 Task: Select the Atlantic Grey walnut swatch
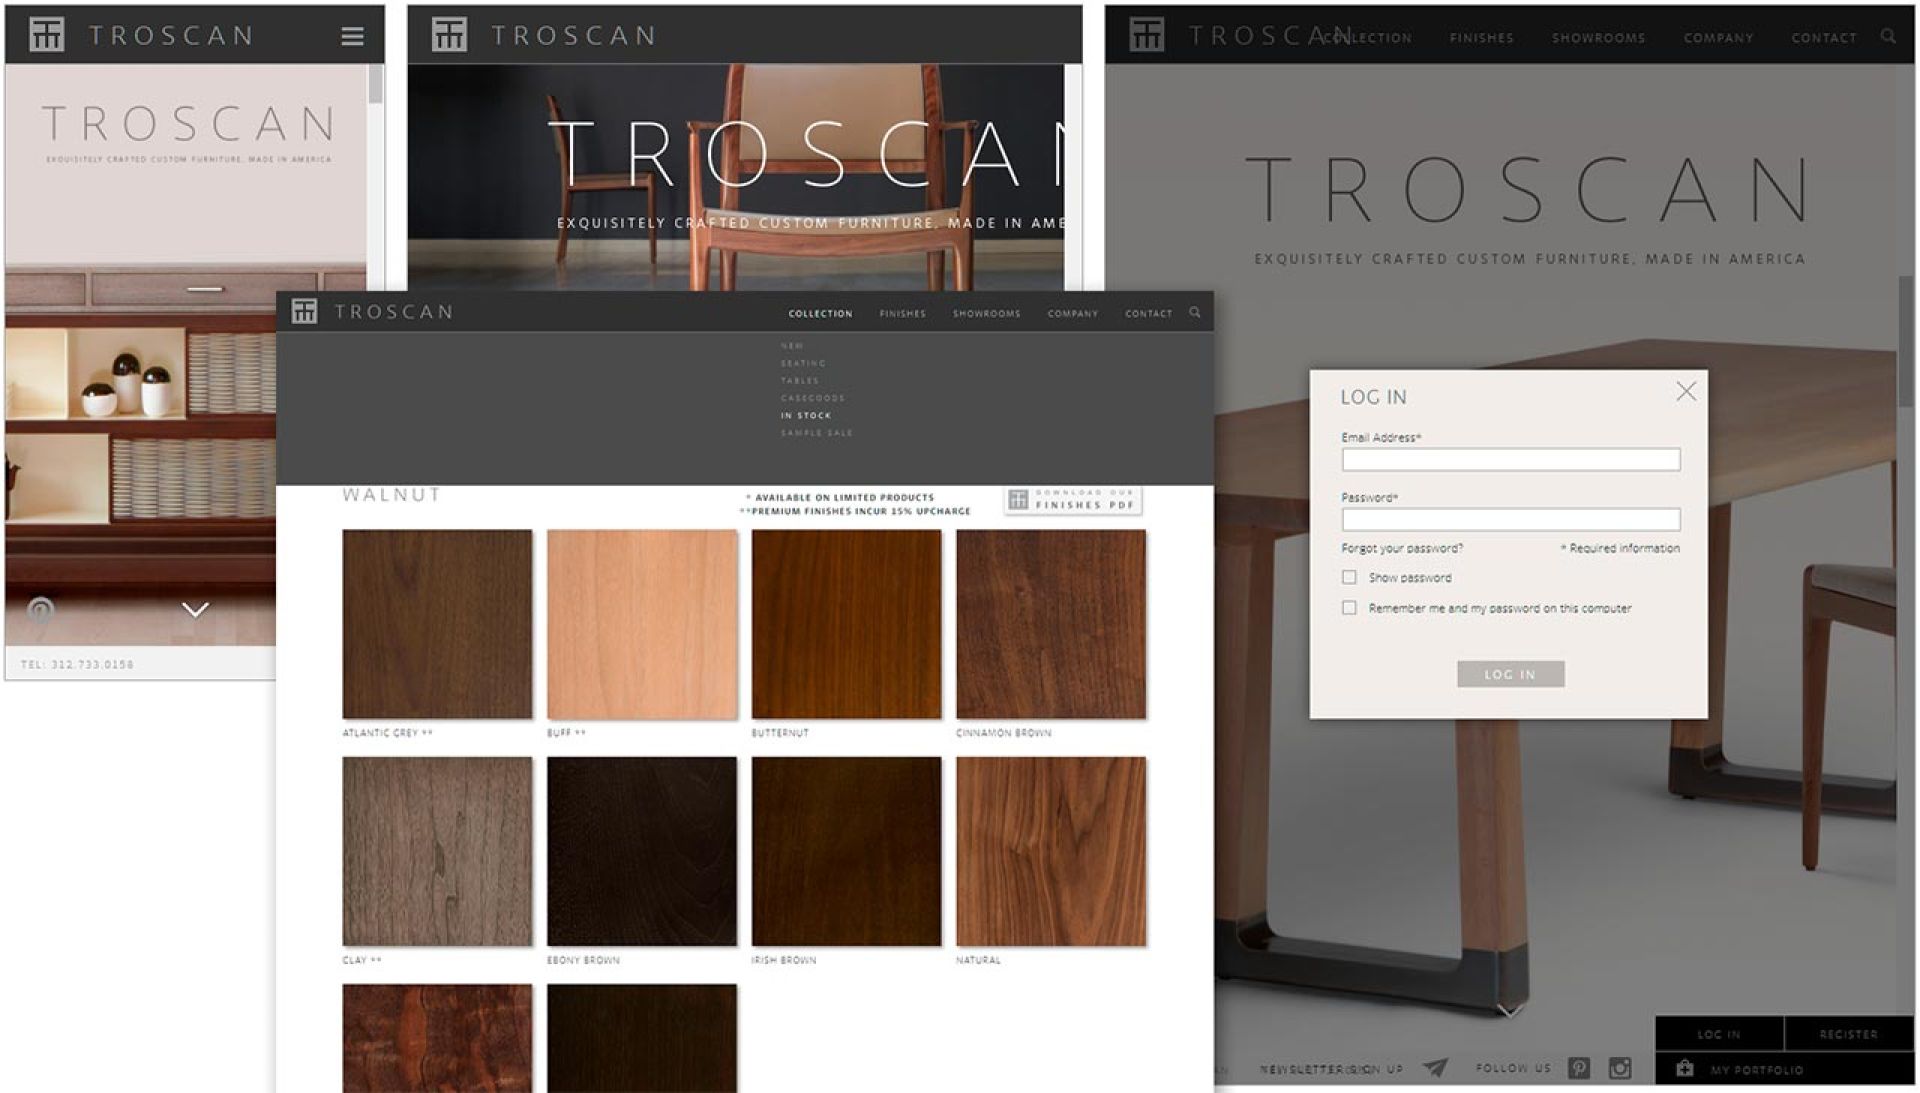point(437,624)
